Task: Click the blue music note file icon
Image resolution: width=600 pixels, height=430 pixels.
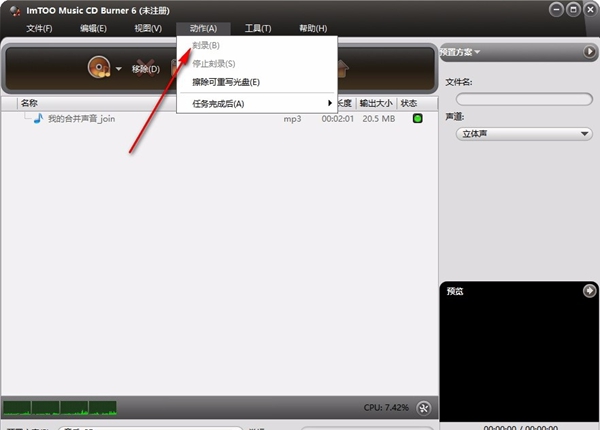Action: tap(38, 119)
